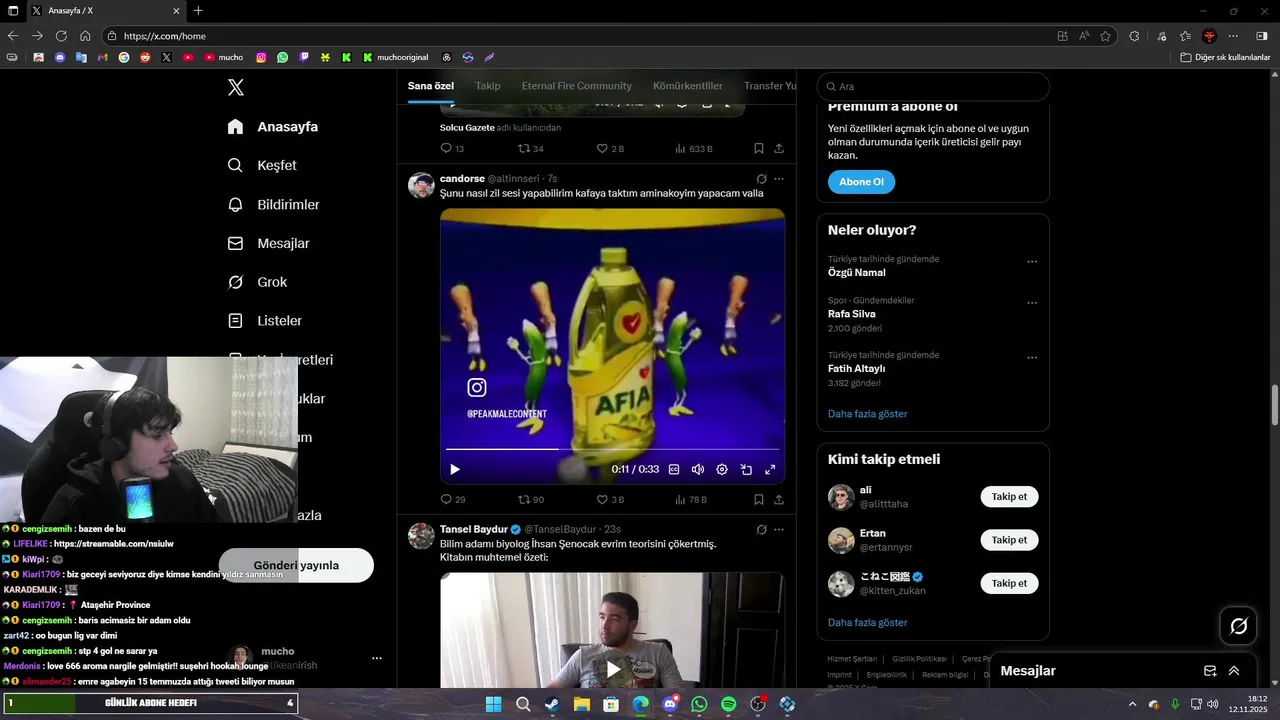Compose new message in Mesajlar drawer
Image resolution: width=1280 pixels, height=720 pixels.
(1210, 671)
